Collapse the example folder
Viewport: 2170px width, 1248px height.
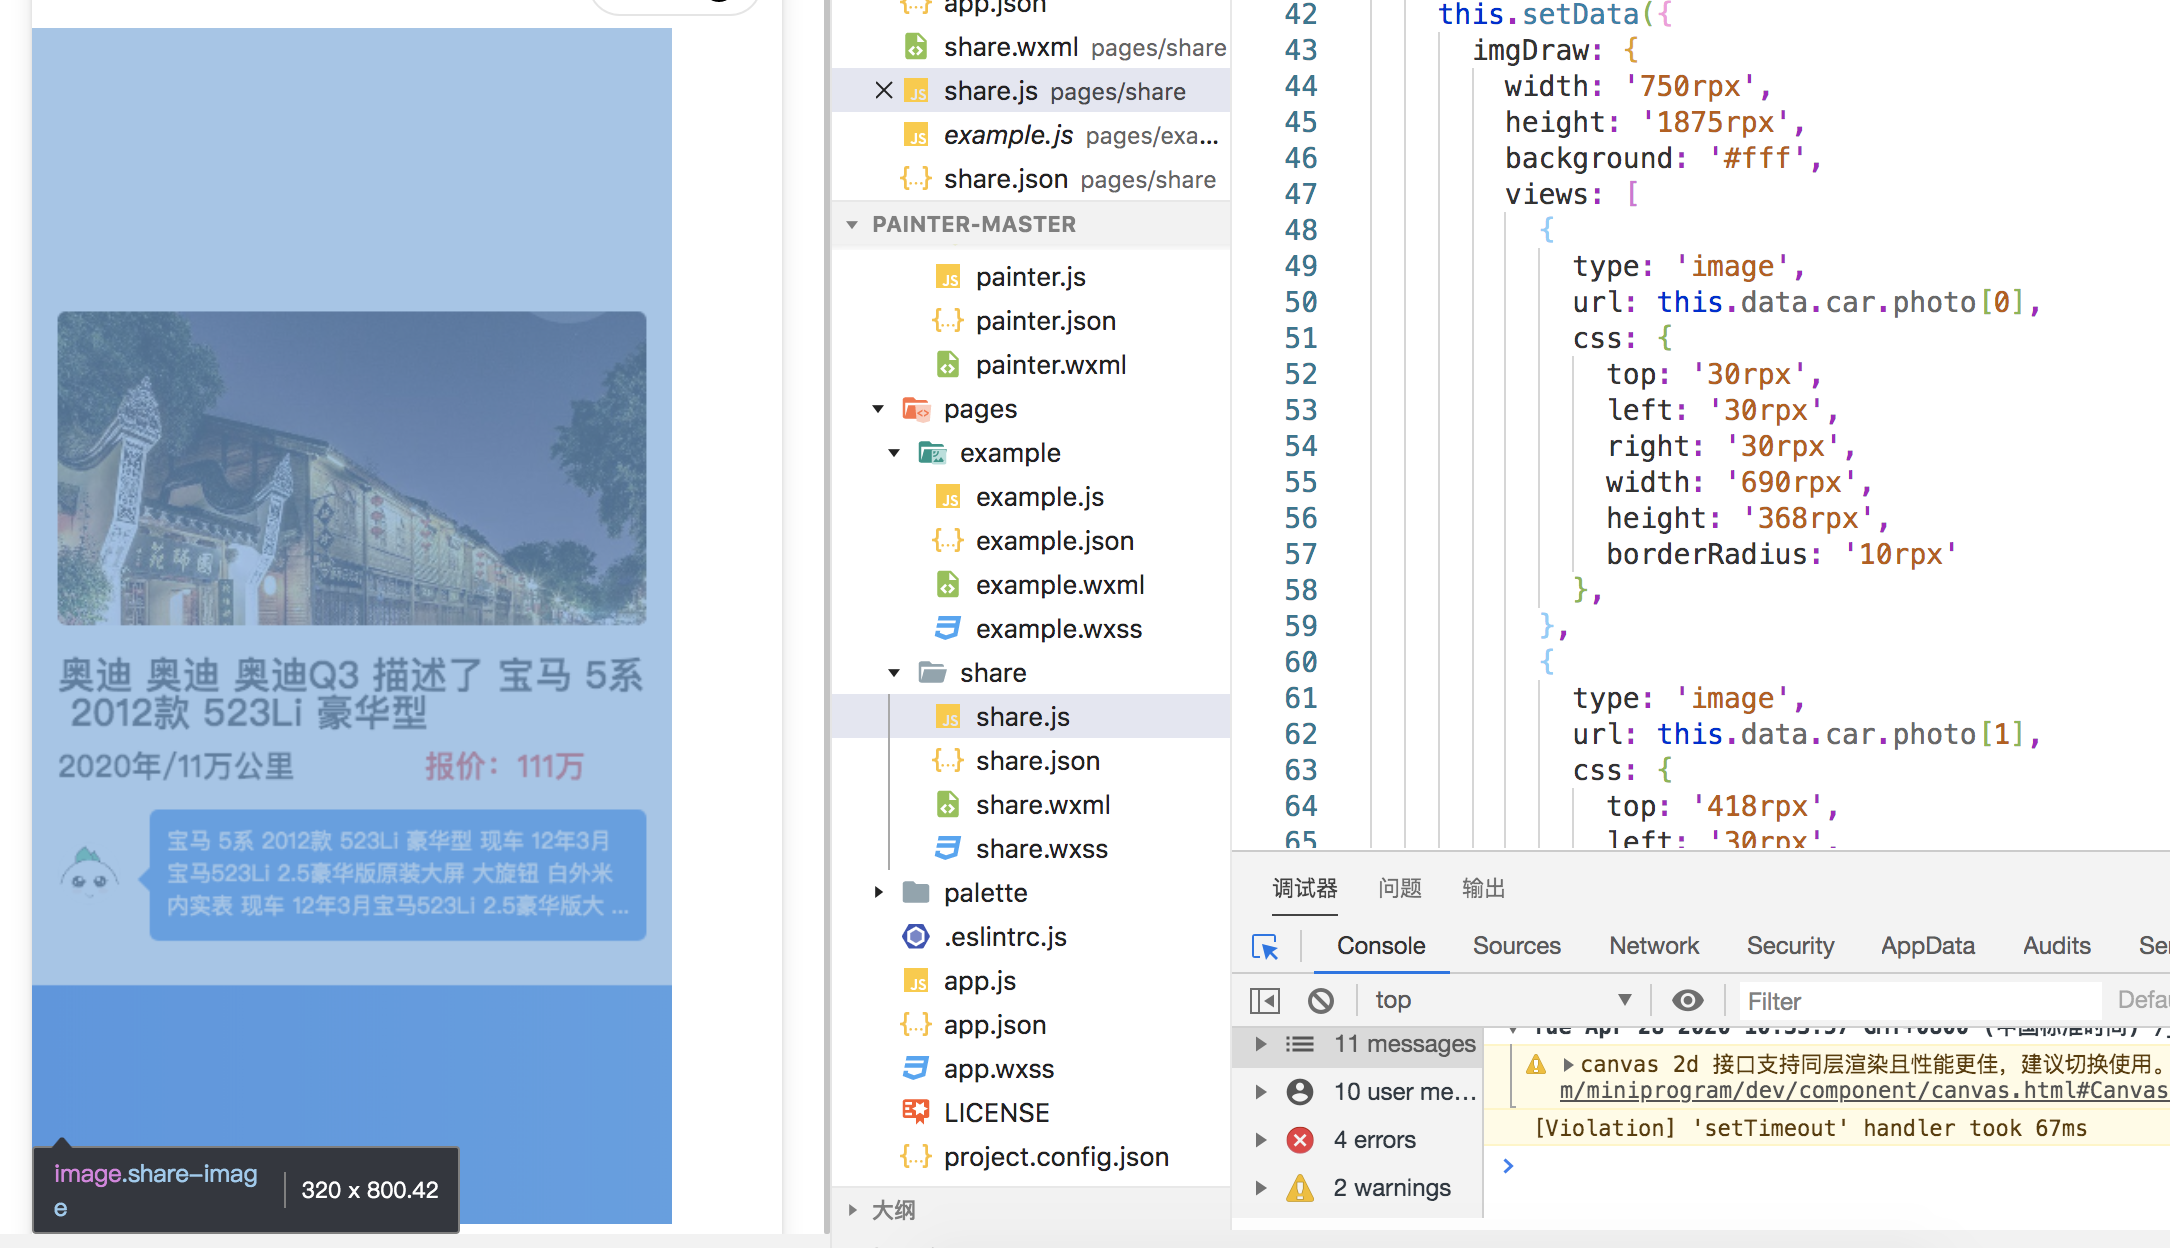894,453
